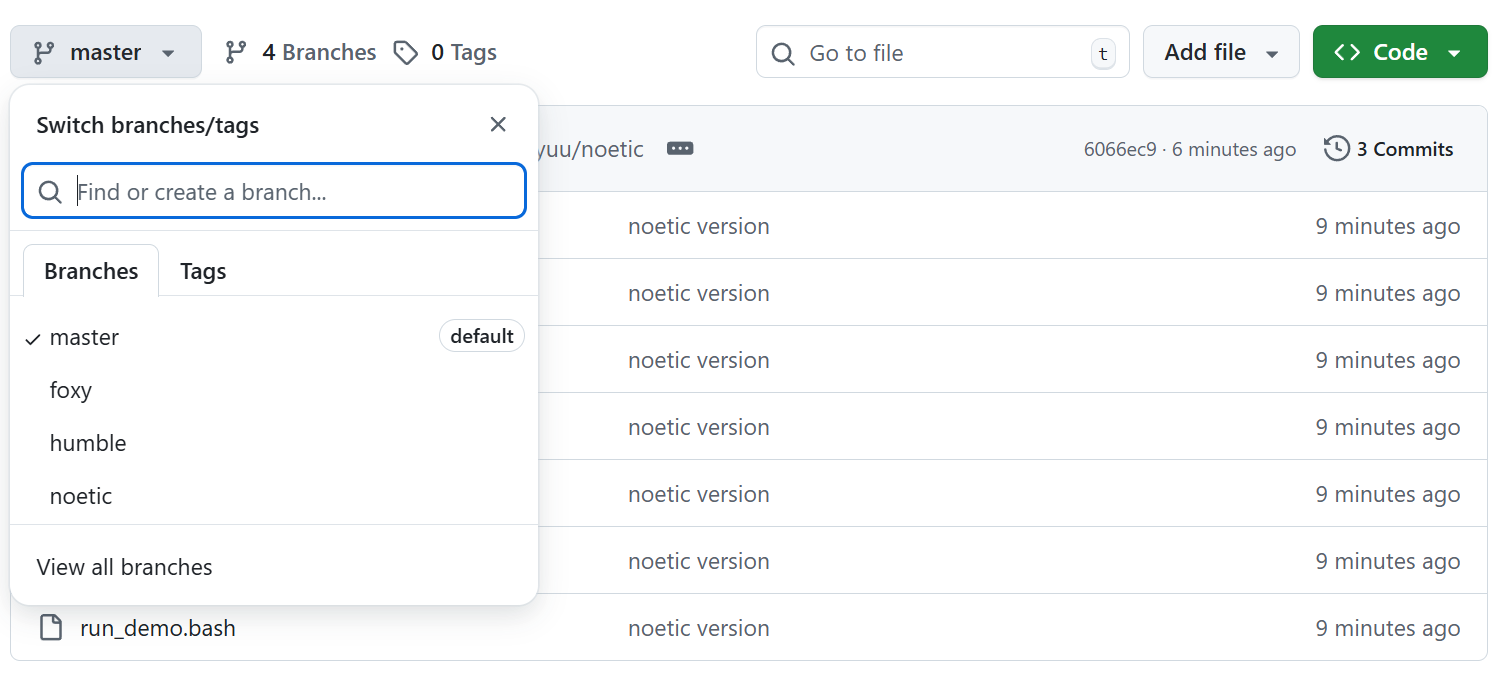Click the tag icon next to 0 Tags

click(x=405, y=52)
